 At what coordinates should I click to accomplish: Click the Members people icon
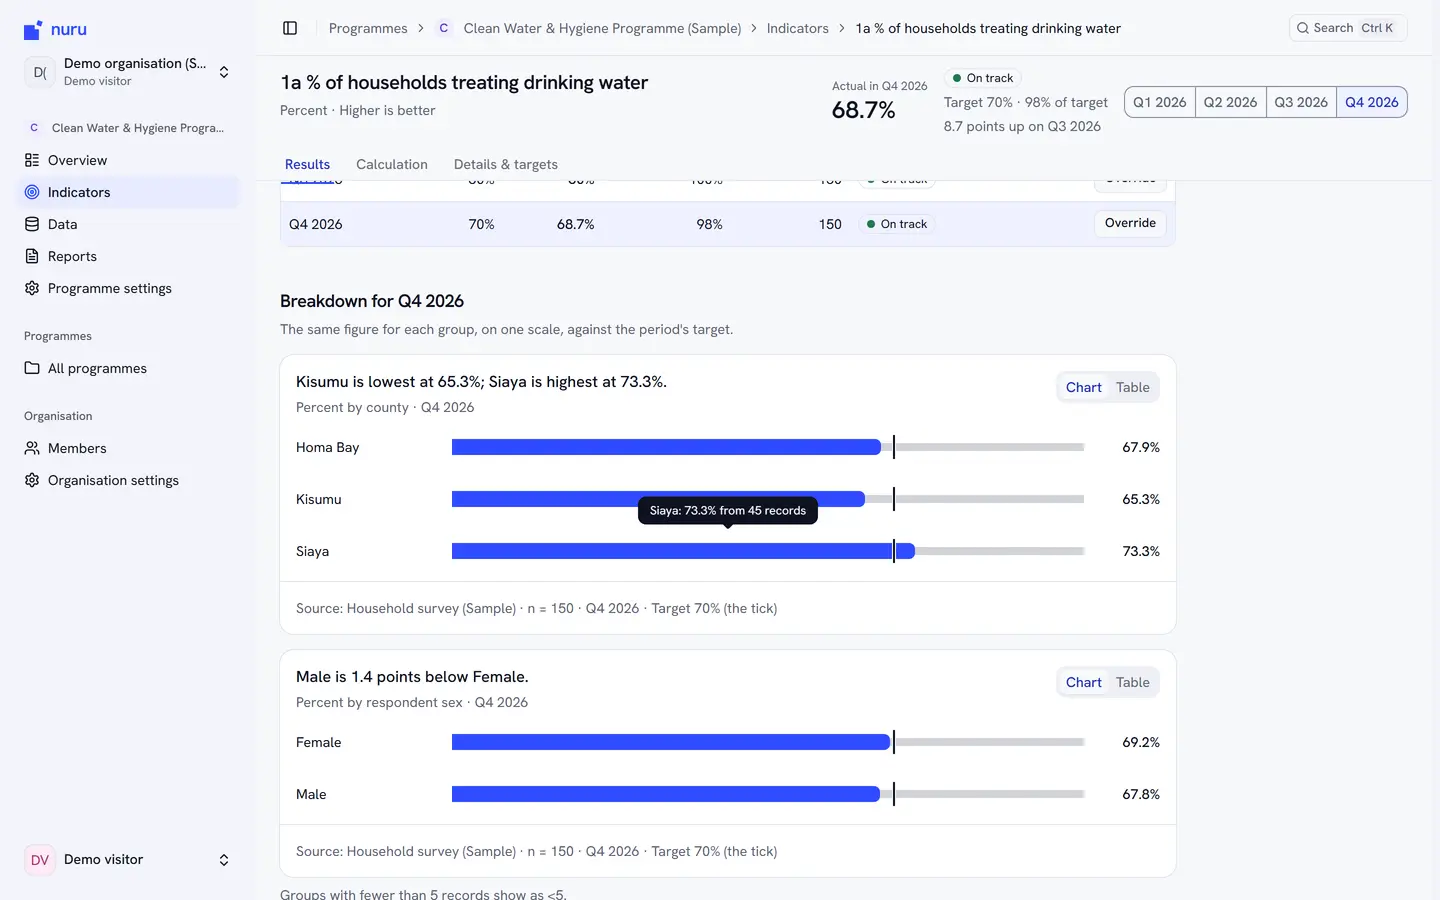(x=32, y=448)
